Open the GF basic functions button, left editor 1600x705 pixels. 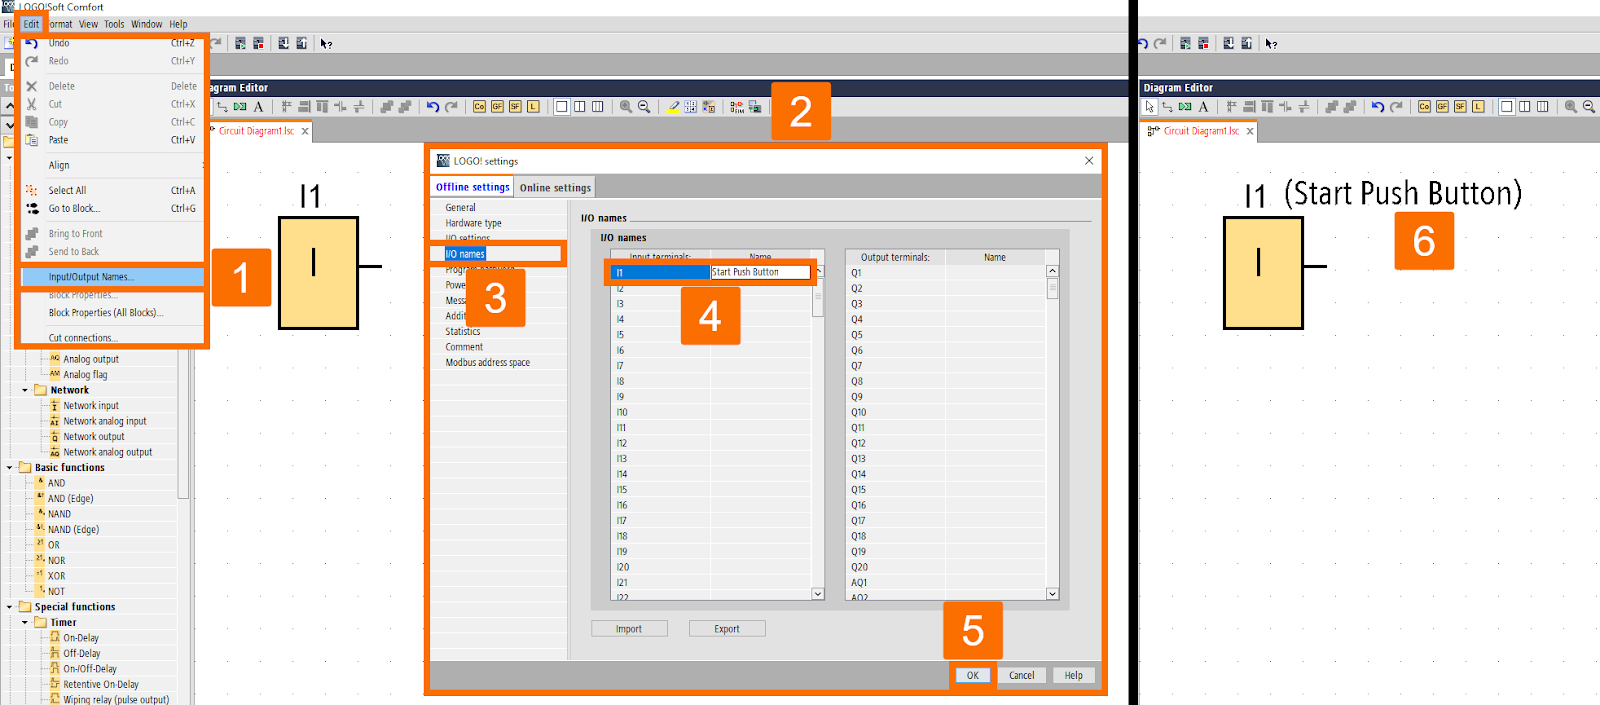(x=497, y=107)
